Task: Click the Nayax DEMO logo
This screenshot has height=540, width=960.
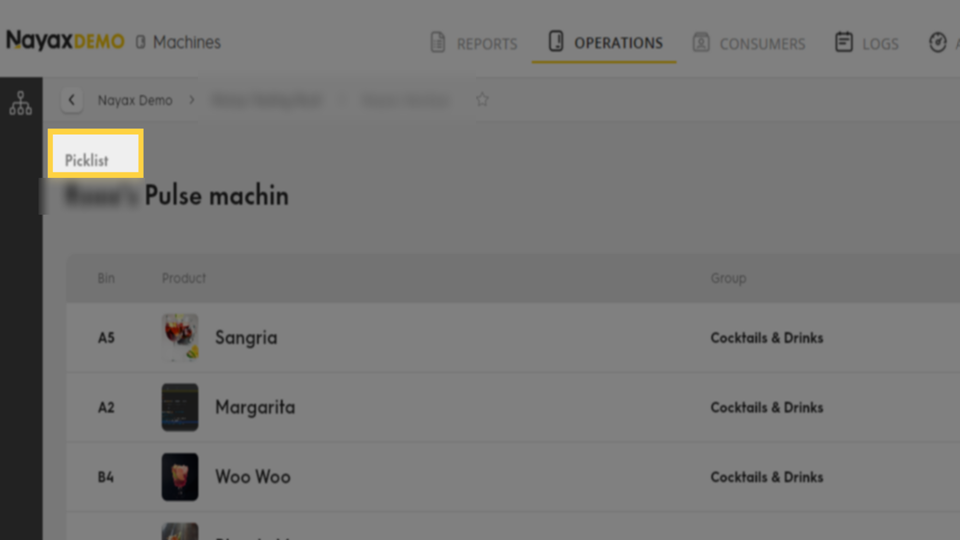Action: click(x=65, y=41)
